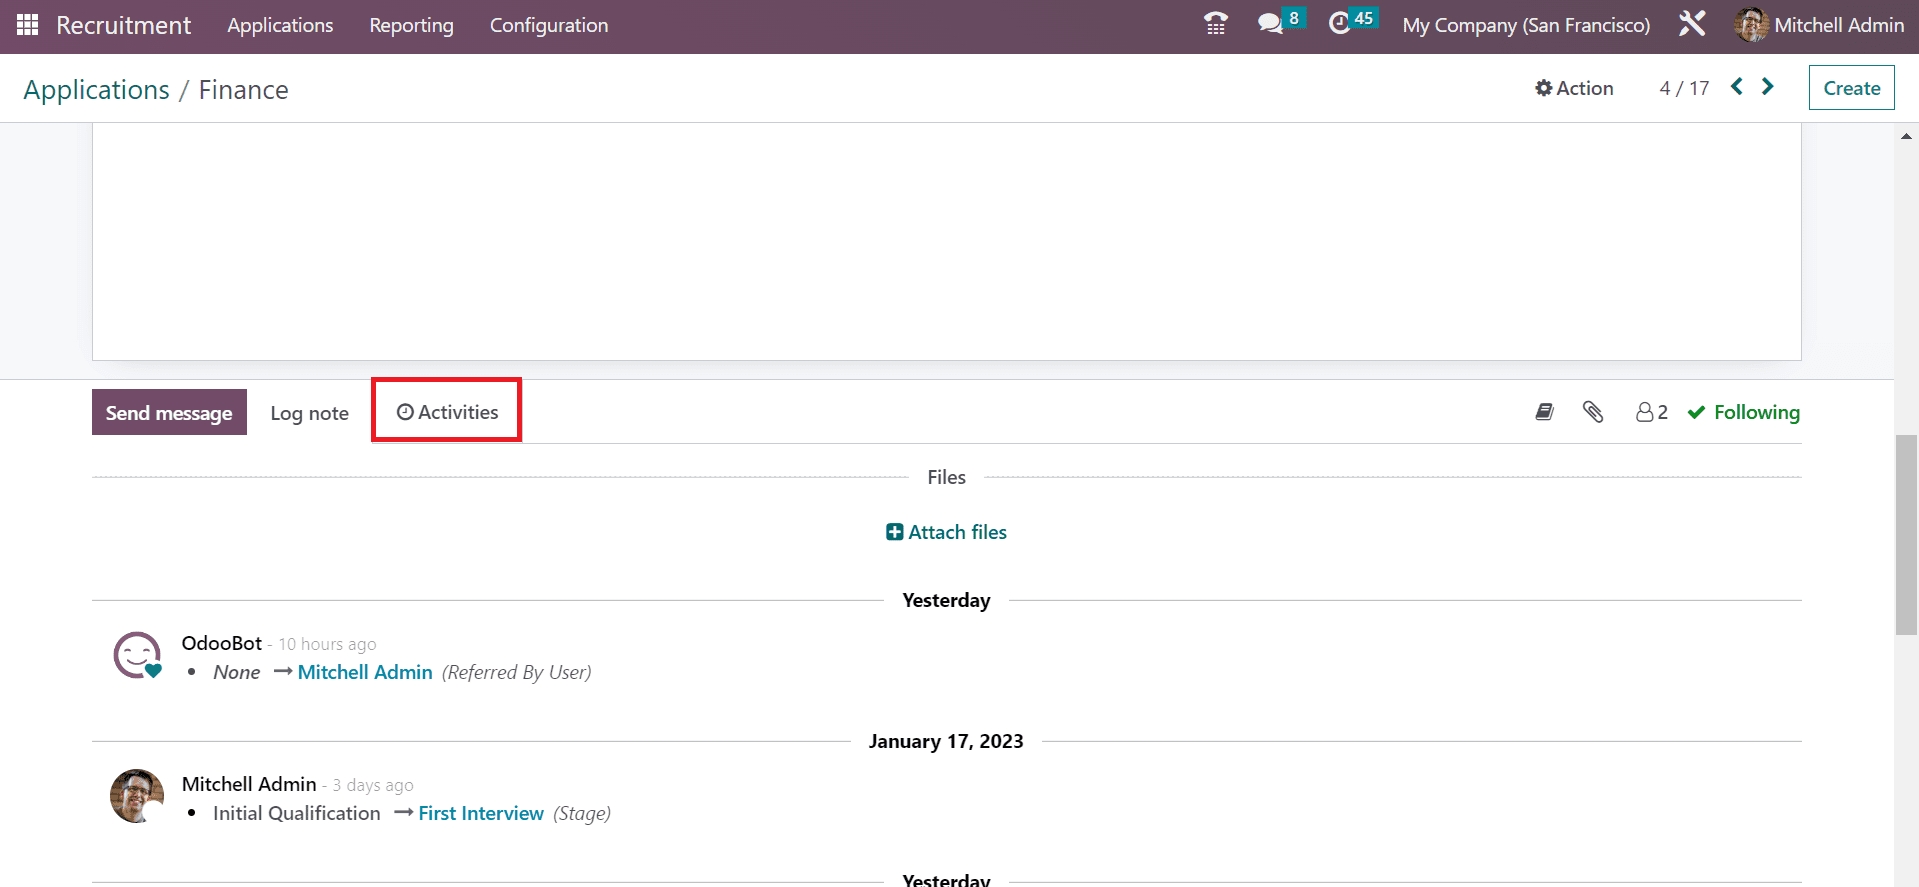
Task: Open the Configuration menu
Action: [x=548, y=25]
